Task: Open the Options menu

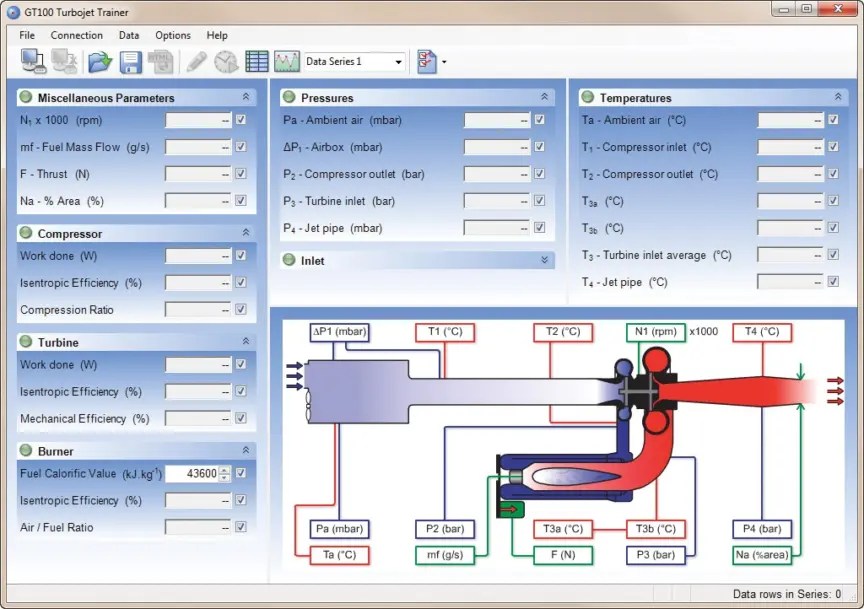Action: pos(173,35)
